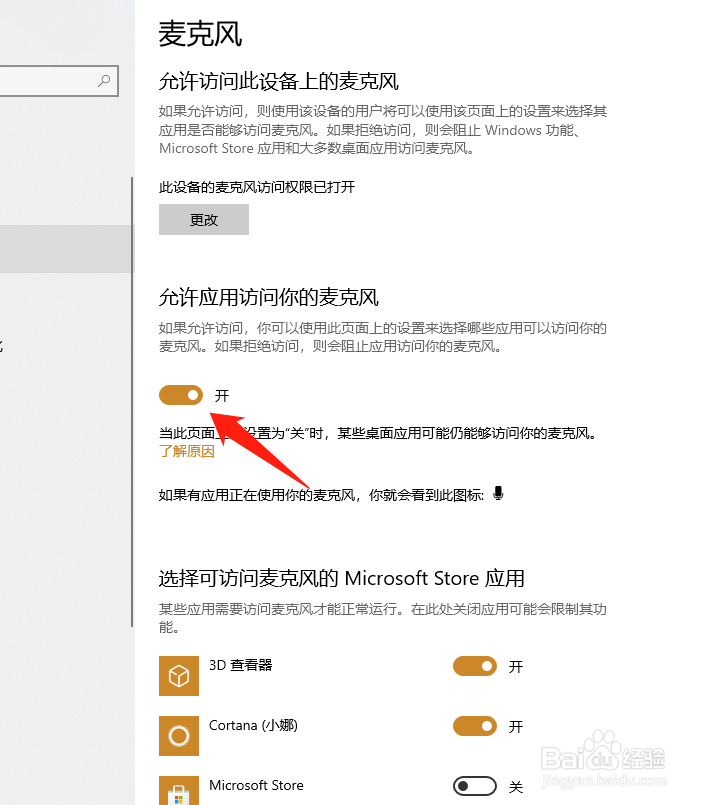
Task: Click the search magnifier icon
Action: pos(104,81)
